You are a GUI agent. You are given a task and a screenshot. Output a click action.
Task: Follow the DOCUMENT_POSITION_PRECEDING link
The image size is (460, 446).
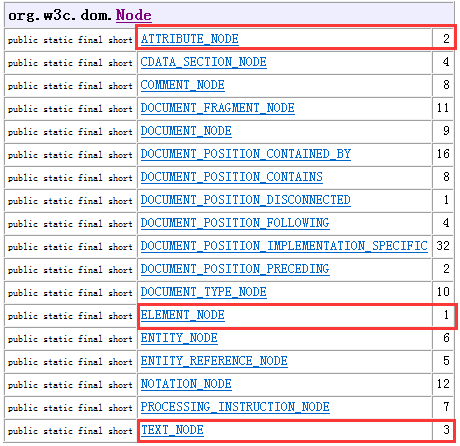(x=235, y=269)
